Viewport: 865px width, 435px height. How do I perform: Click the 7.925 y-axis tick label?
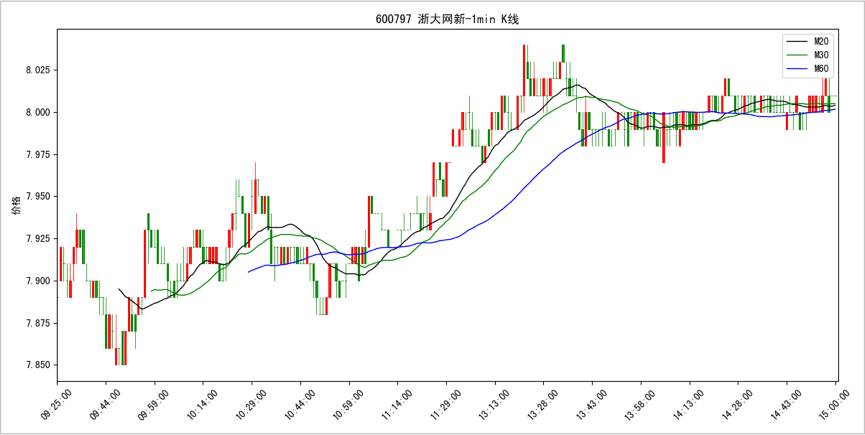(x=39, y=238)
